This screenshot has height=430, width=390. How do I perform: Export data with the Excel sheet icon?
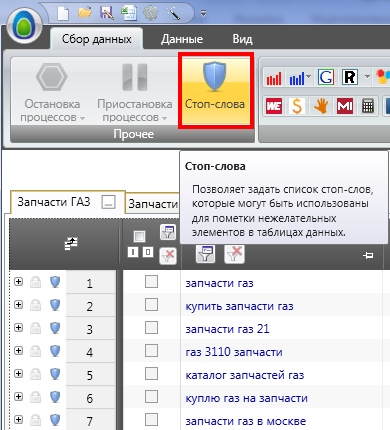pos(129,13)
